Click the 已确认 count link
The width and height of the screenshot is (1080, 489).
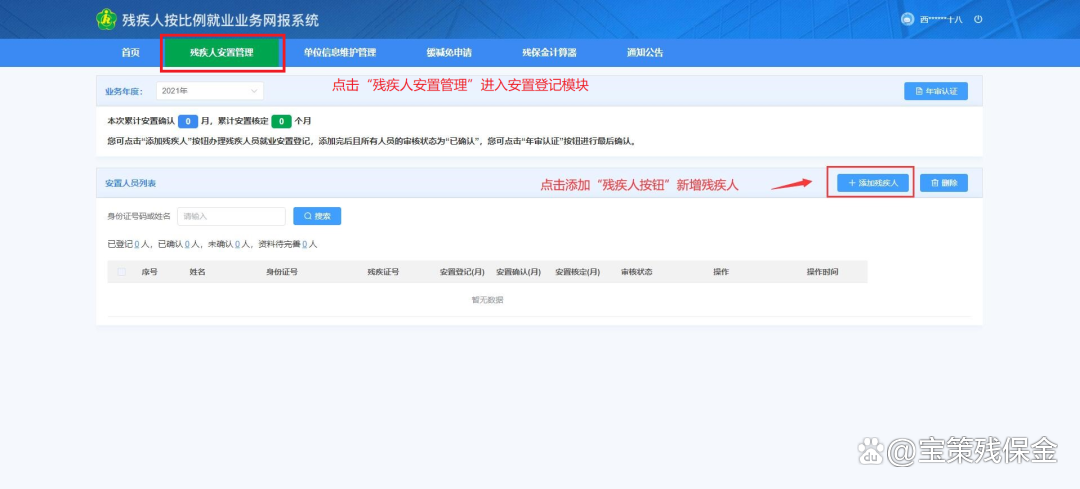(x=187, y=244)
